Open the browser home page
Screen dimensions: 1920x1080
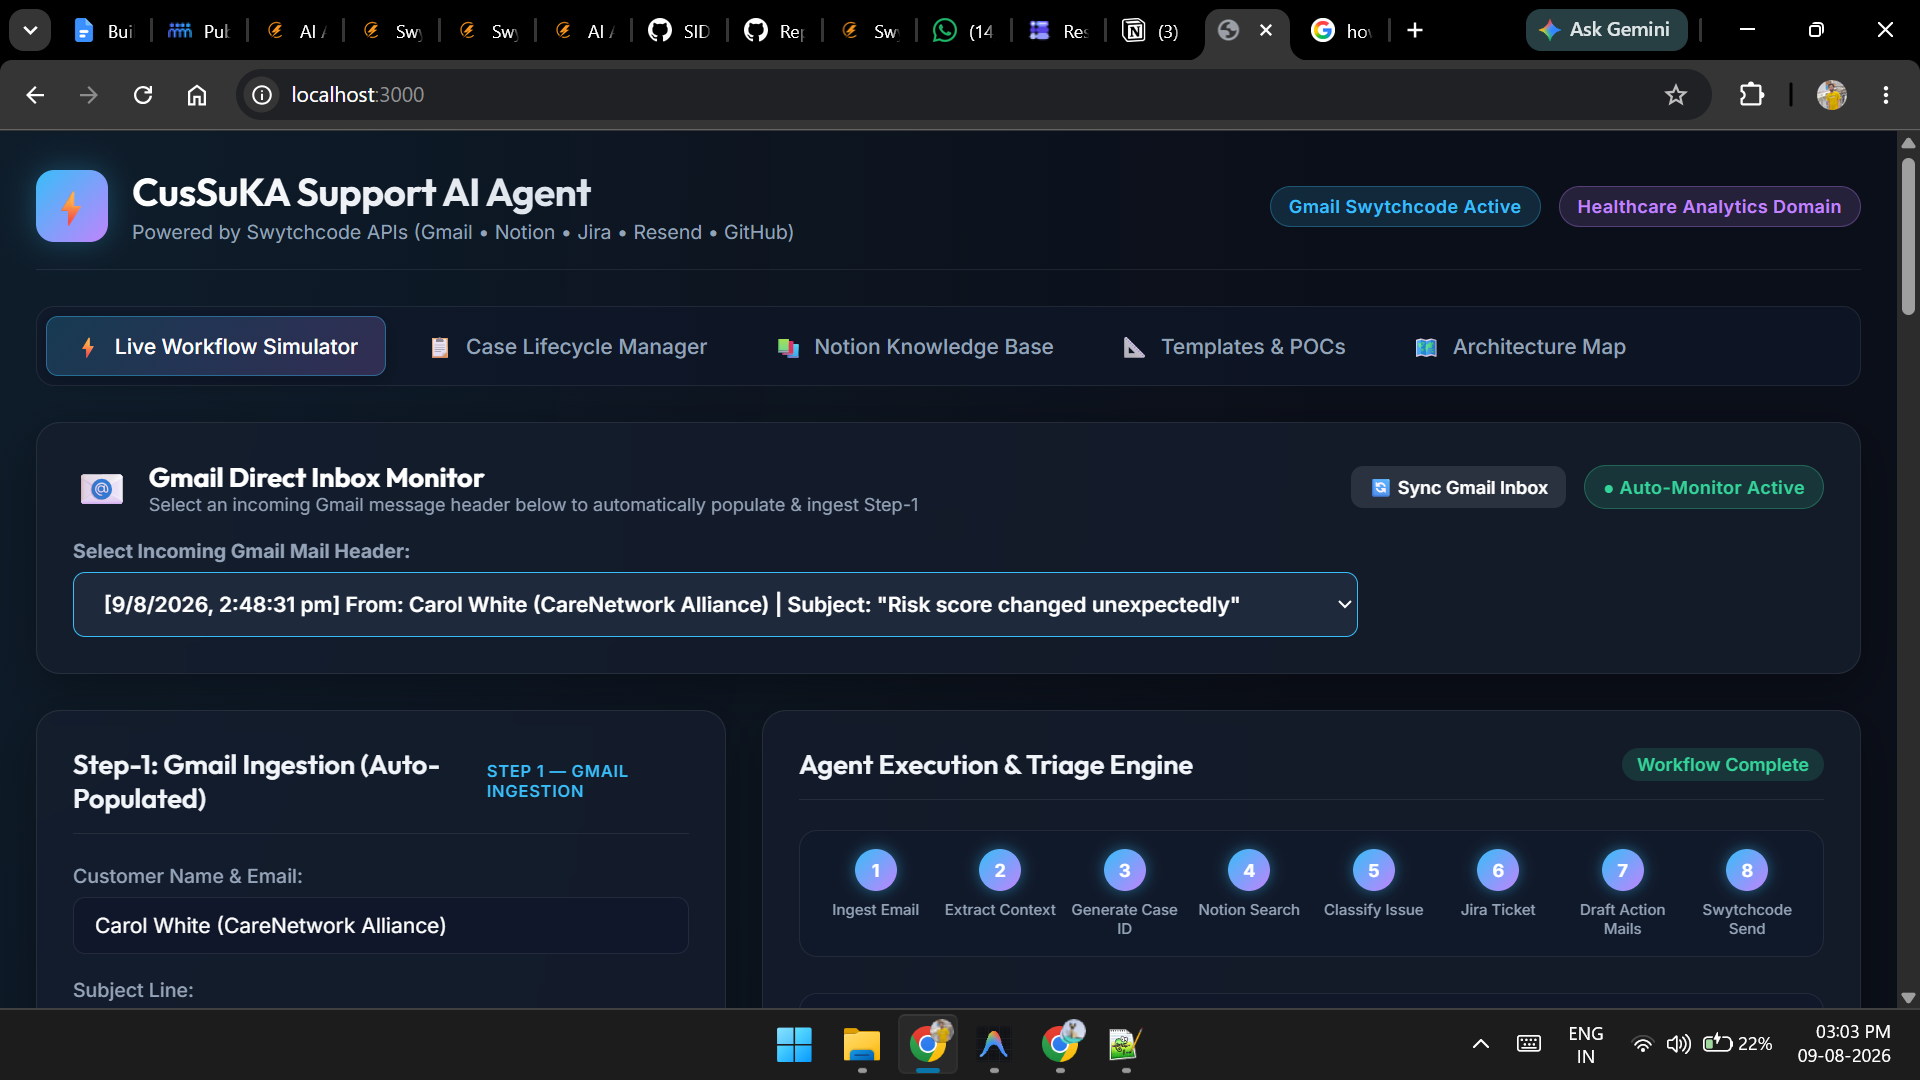pos(197,95)
